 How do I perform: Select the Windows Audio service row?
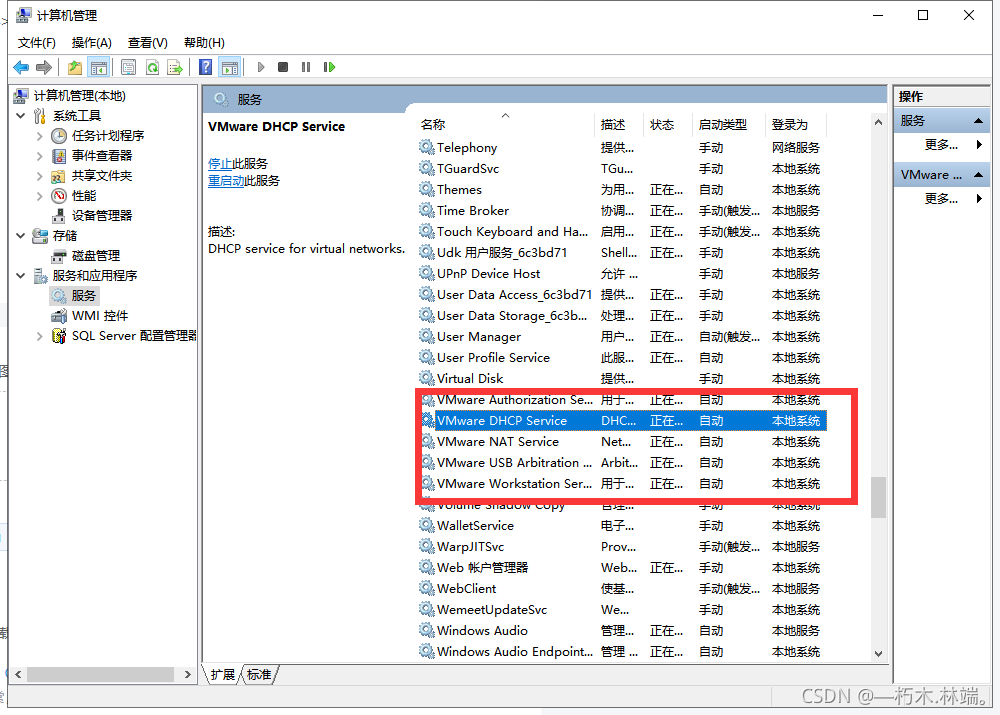(622, 631)
